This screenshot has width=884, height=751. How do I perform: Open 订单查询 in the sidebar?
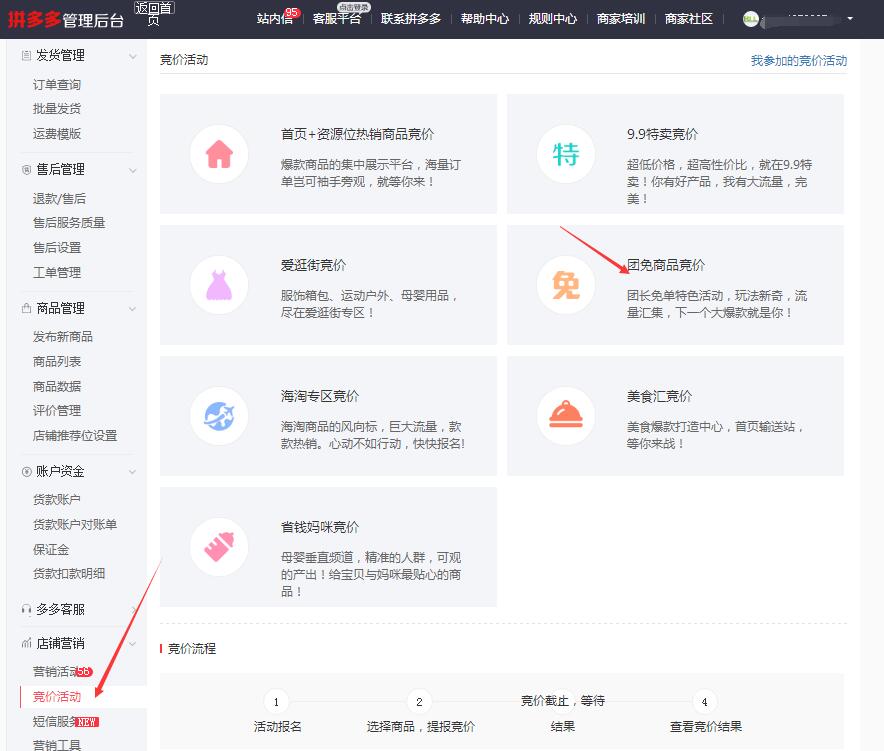(57, 85)
